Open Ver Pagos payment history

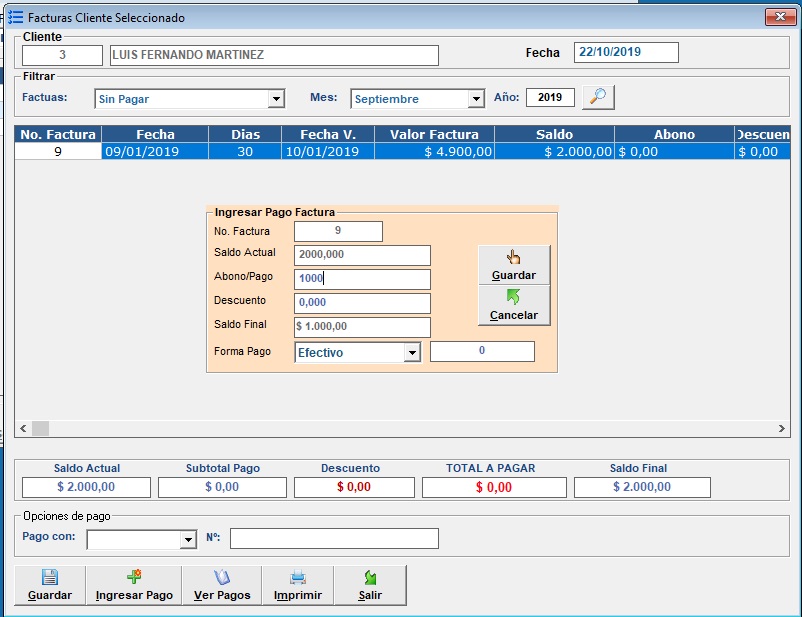click(x=222, y=585)
